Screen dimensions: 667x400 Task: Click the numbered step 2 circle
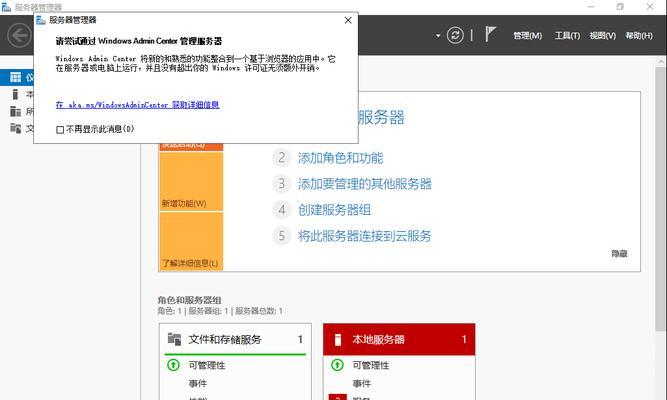pyautogui.click(x=281, y=158)
